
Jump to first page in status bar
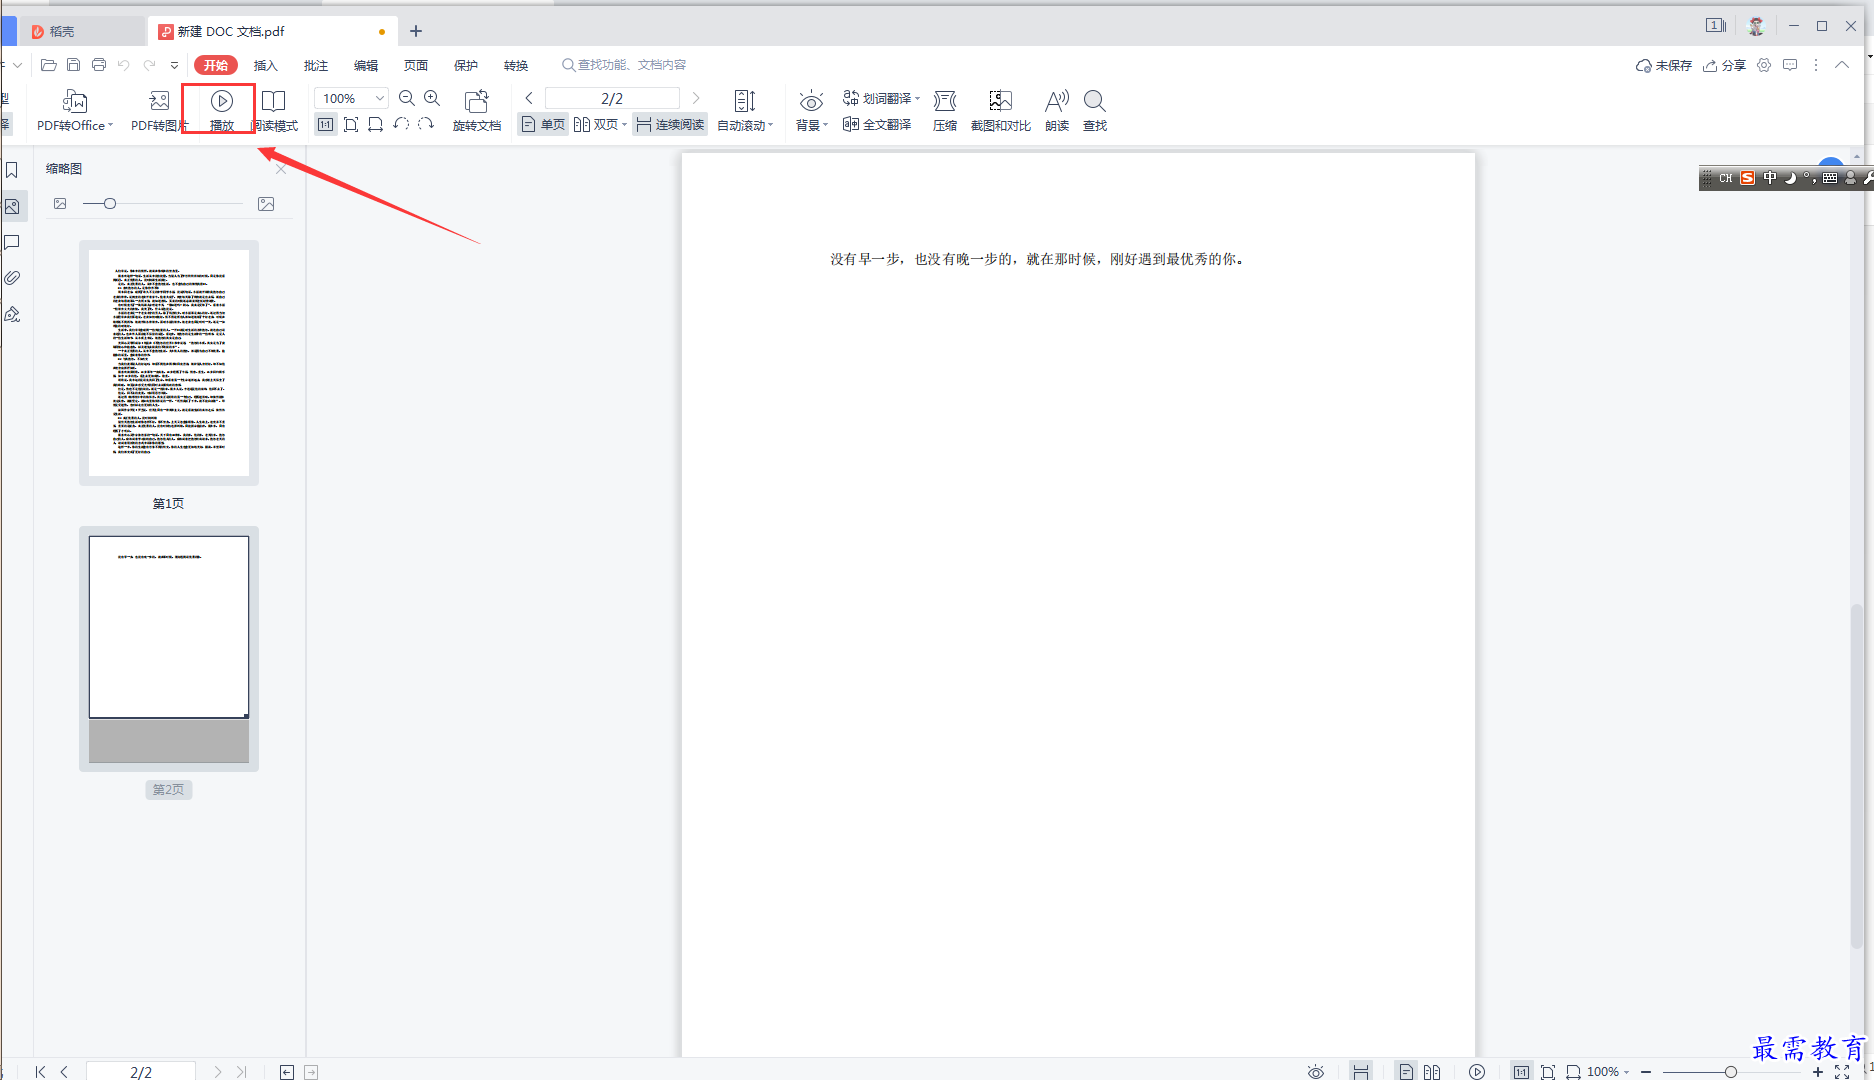pos(40,1071)
